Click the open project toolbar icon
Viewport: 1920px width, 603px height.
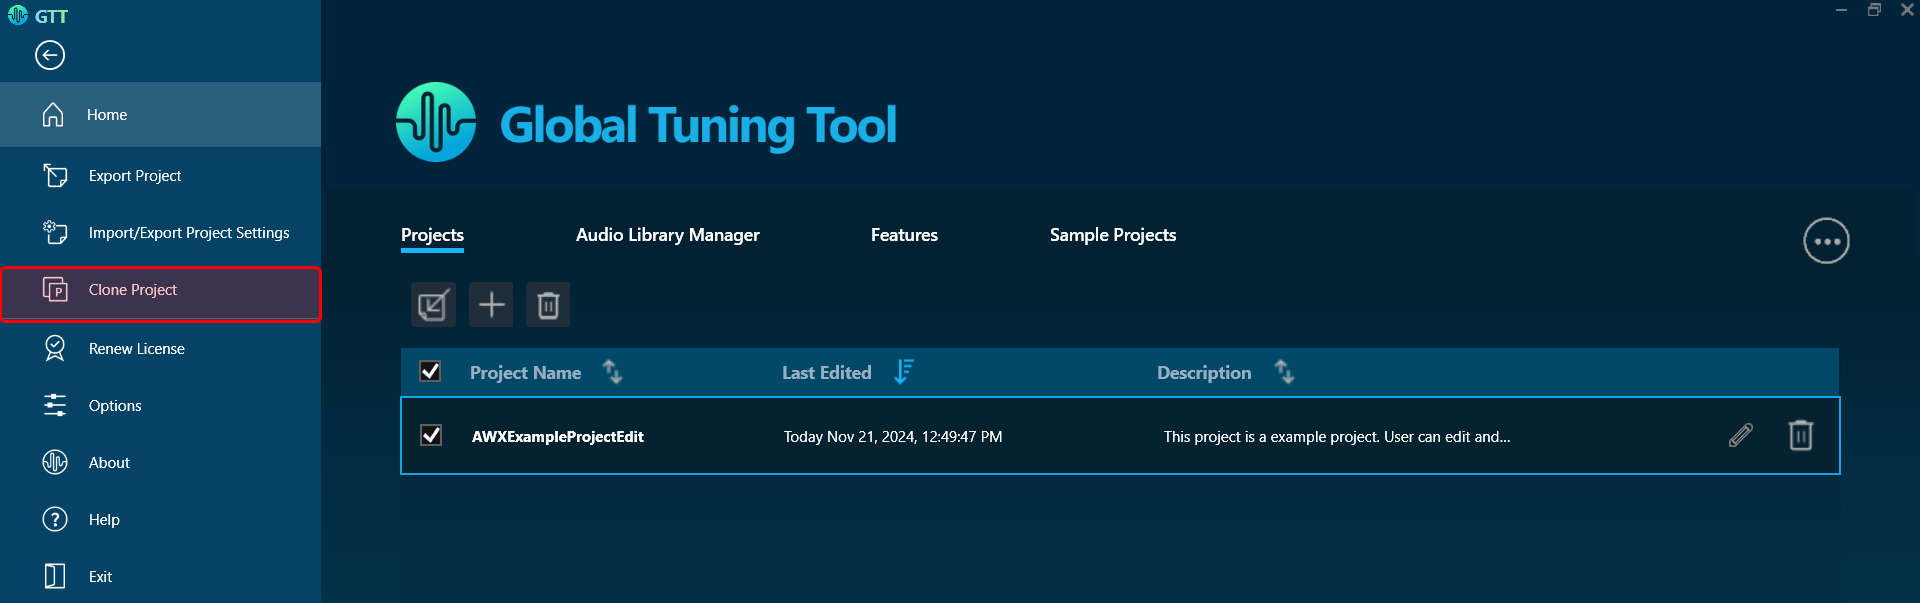(x=433, y=305)
